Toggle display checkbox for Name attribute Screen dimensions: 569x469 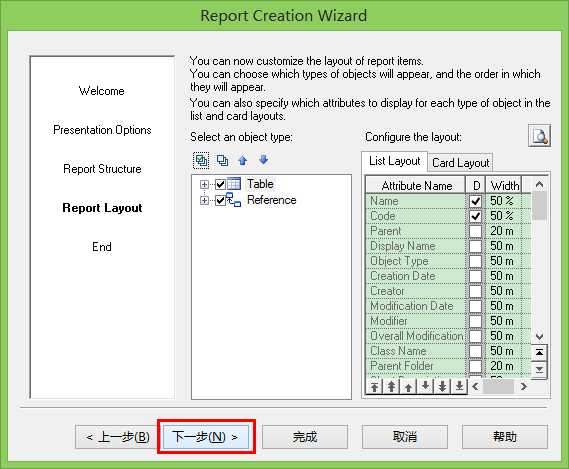click(x=475, y=201)
